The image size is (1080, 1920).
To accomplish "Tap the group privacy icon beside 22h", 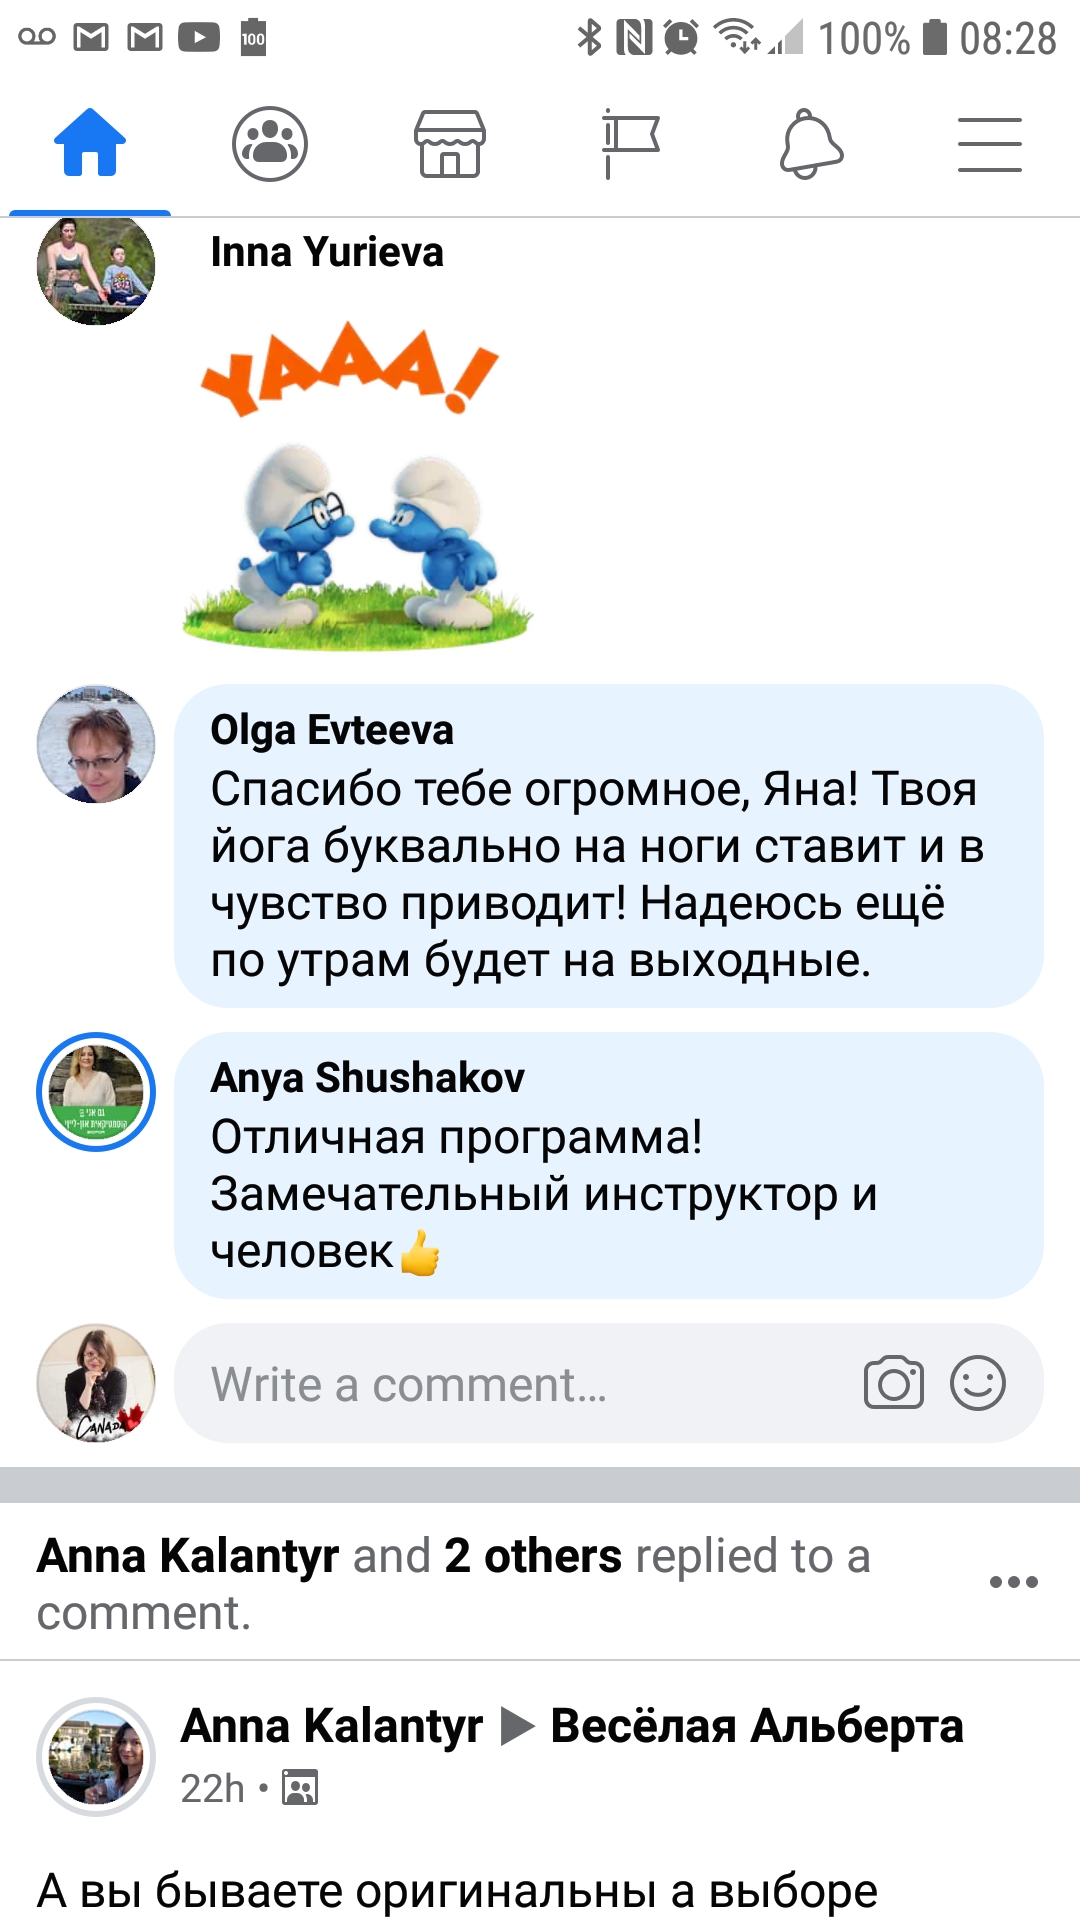I will (300, 1787).
